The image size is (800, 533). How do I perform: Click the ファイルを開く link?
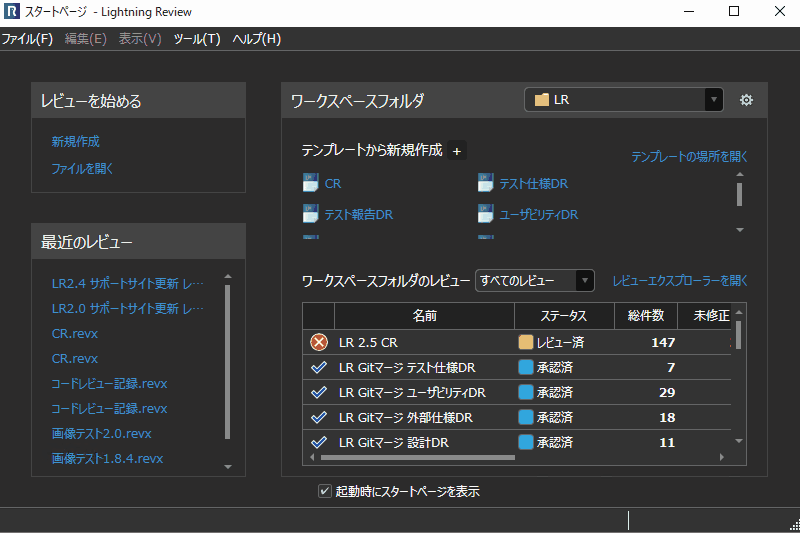(82, 168)
